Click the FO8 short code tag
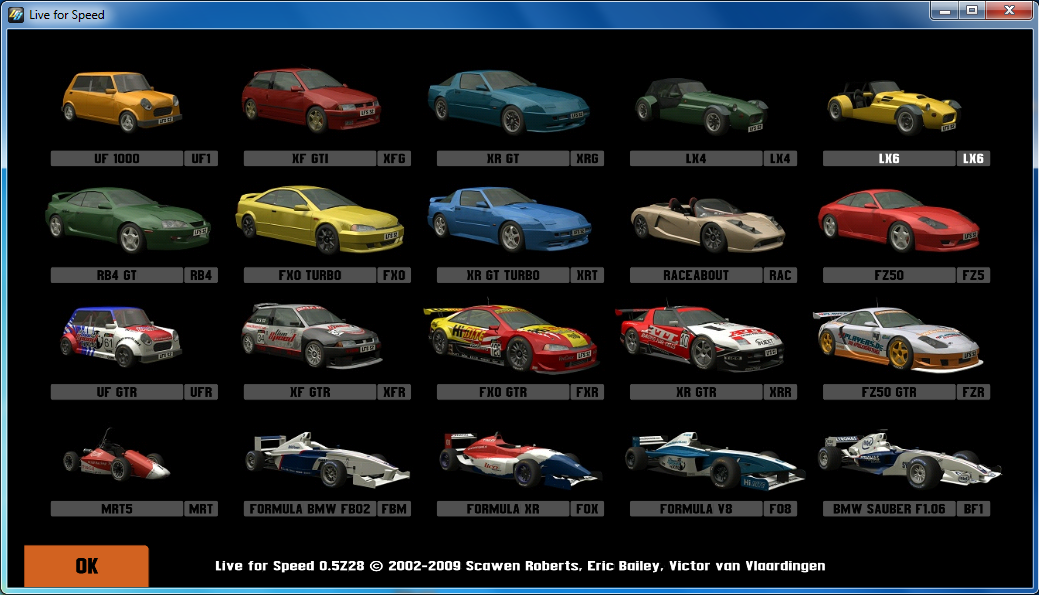Image resolution: width=1039 pixels, height=595 pixels. click(x=781, y=509)
